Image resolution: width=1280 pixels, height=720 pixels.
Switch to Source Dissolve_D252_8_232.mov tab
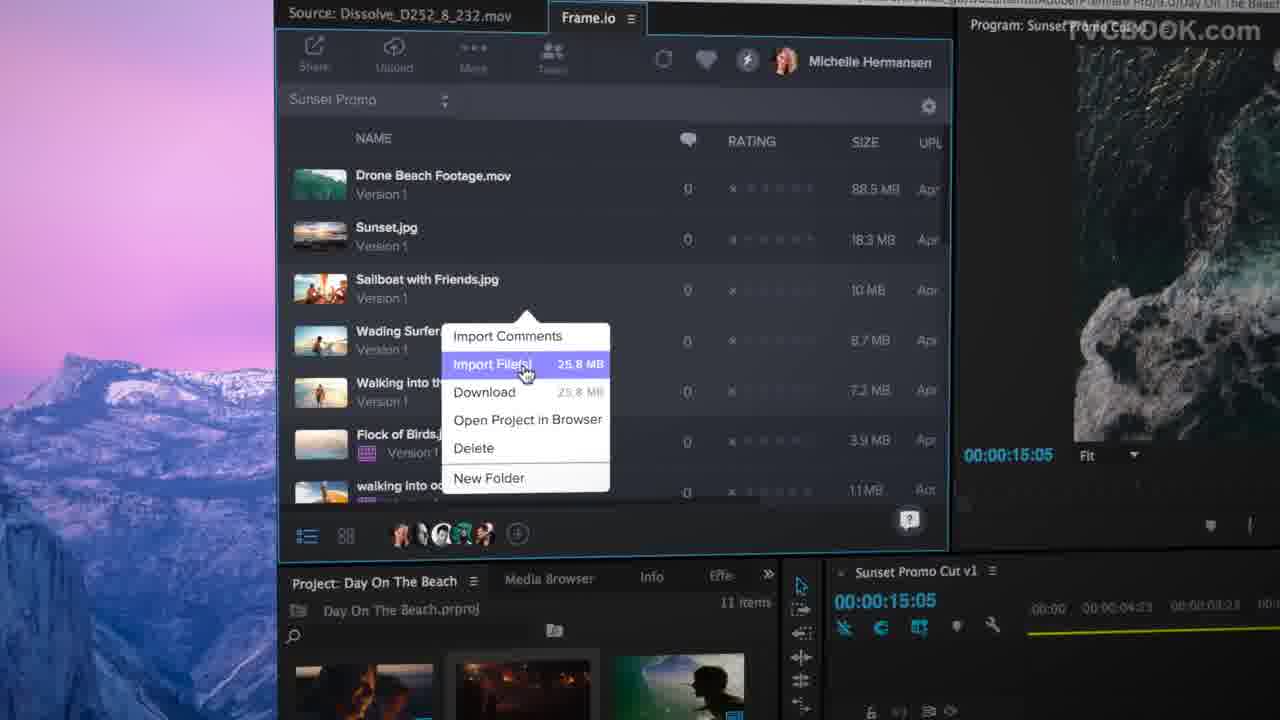coord(400,14)
